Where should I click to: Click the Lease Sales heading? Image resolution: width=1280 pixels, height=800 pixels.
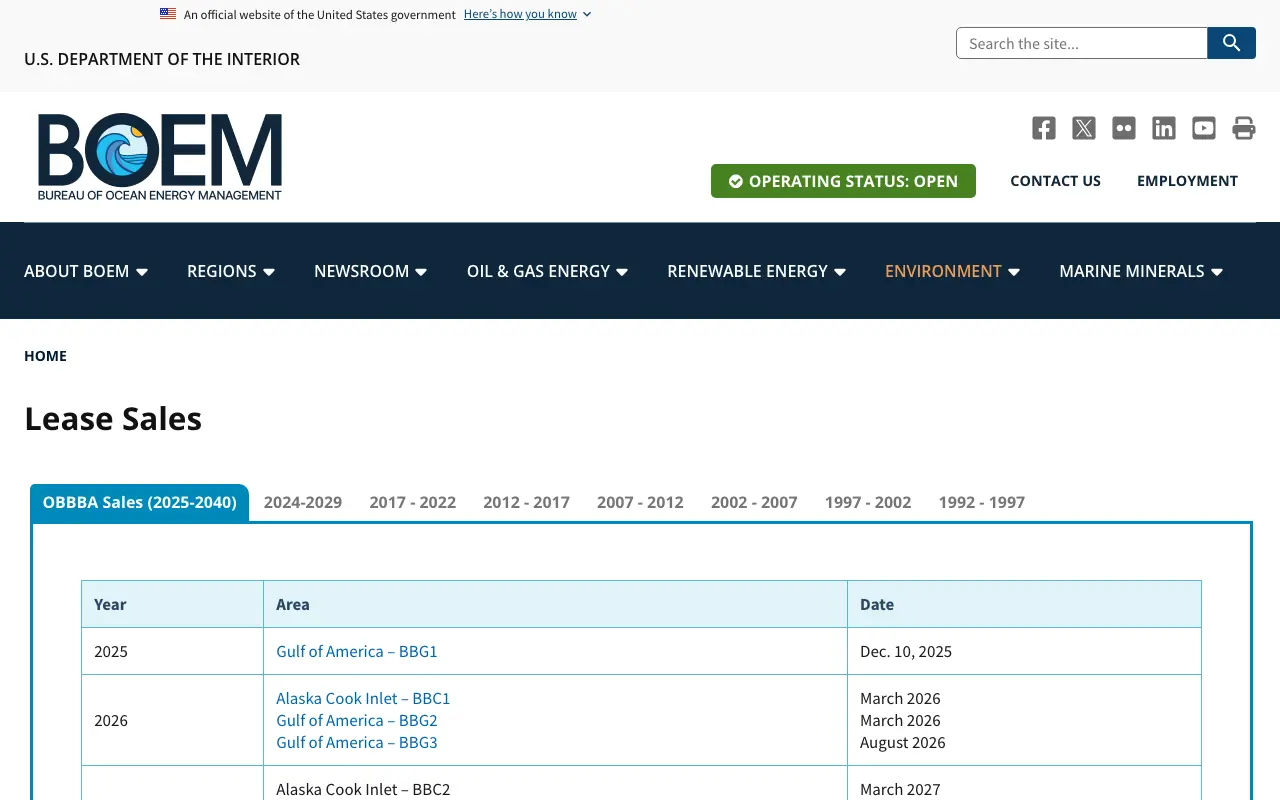(x=113, y=418)
